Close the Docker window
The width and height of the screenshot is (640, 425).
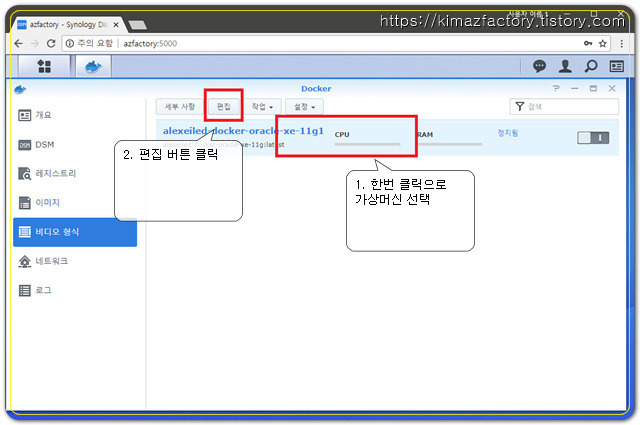612,88
